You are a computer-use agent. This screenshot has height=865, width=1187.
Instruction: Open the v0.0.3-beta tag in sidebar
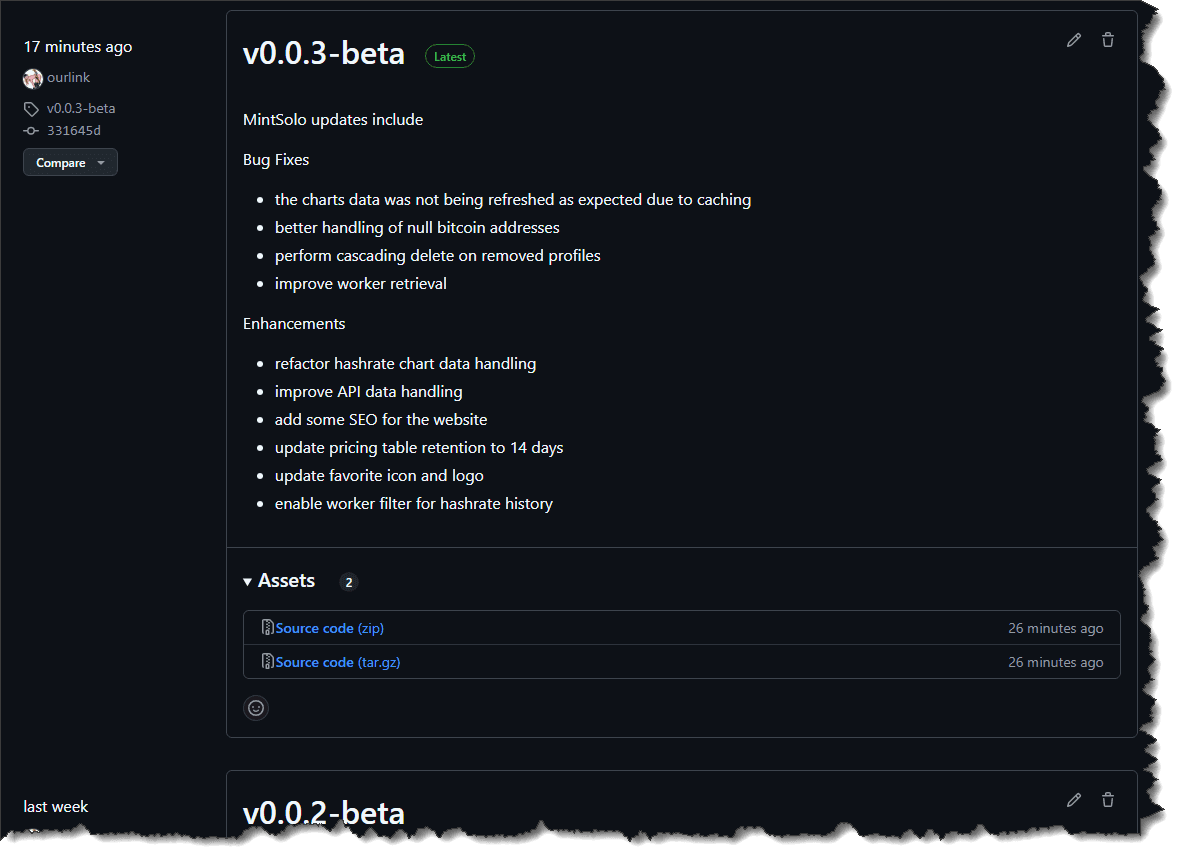tap(80, 109)
